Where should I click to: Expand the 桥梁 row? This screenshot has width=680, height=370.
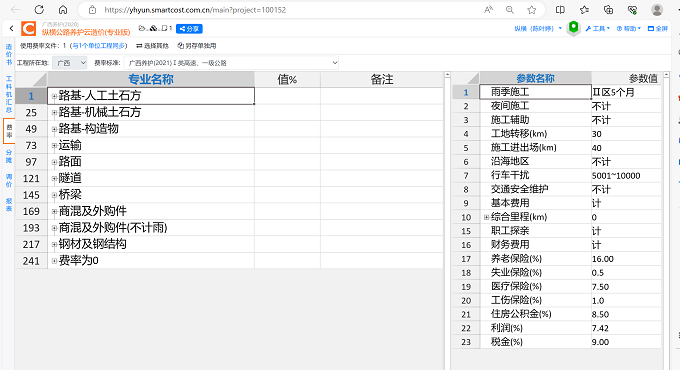click(x=54, y=195)
